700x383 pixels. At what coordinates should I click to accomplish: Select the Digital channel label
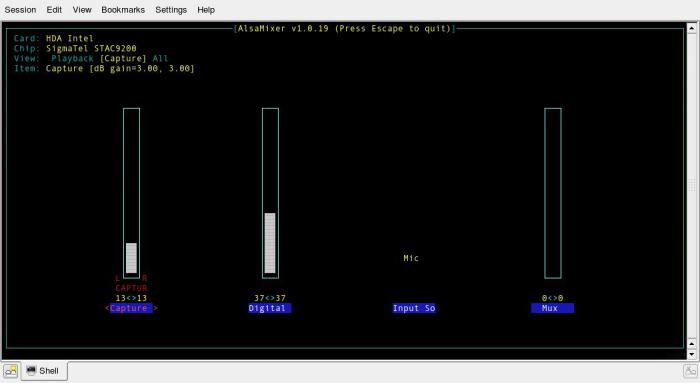(270, 308)
